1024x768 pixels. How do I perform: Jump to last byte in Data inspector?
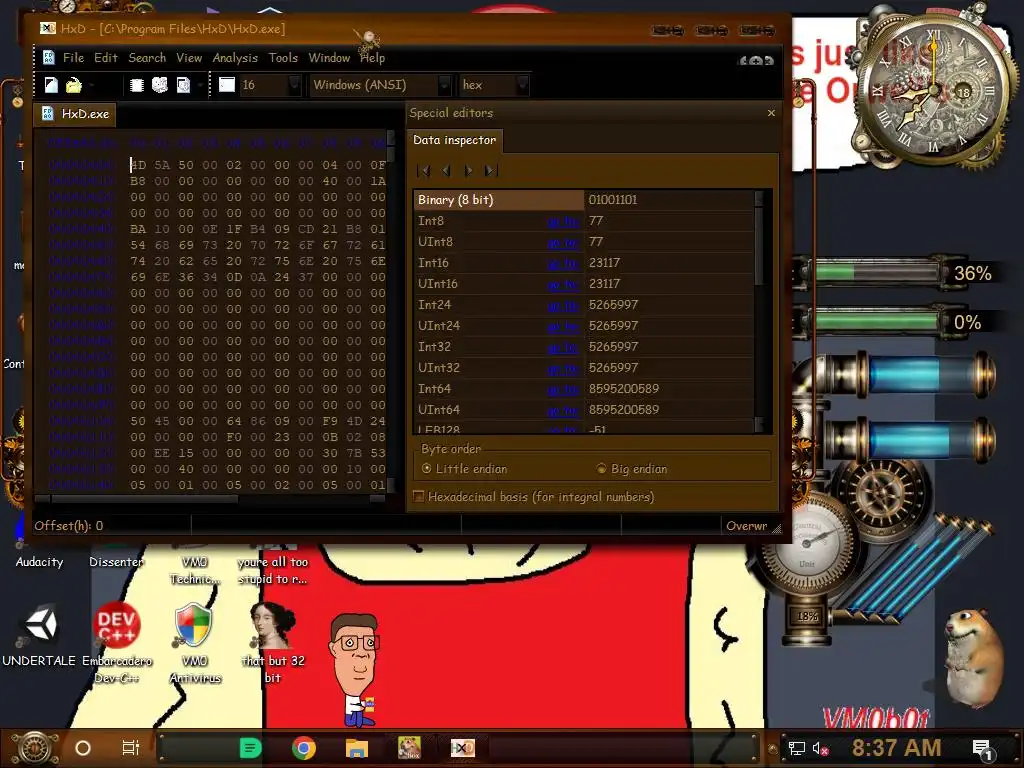[490, 170]
